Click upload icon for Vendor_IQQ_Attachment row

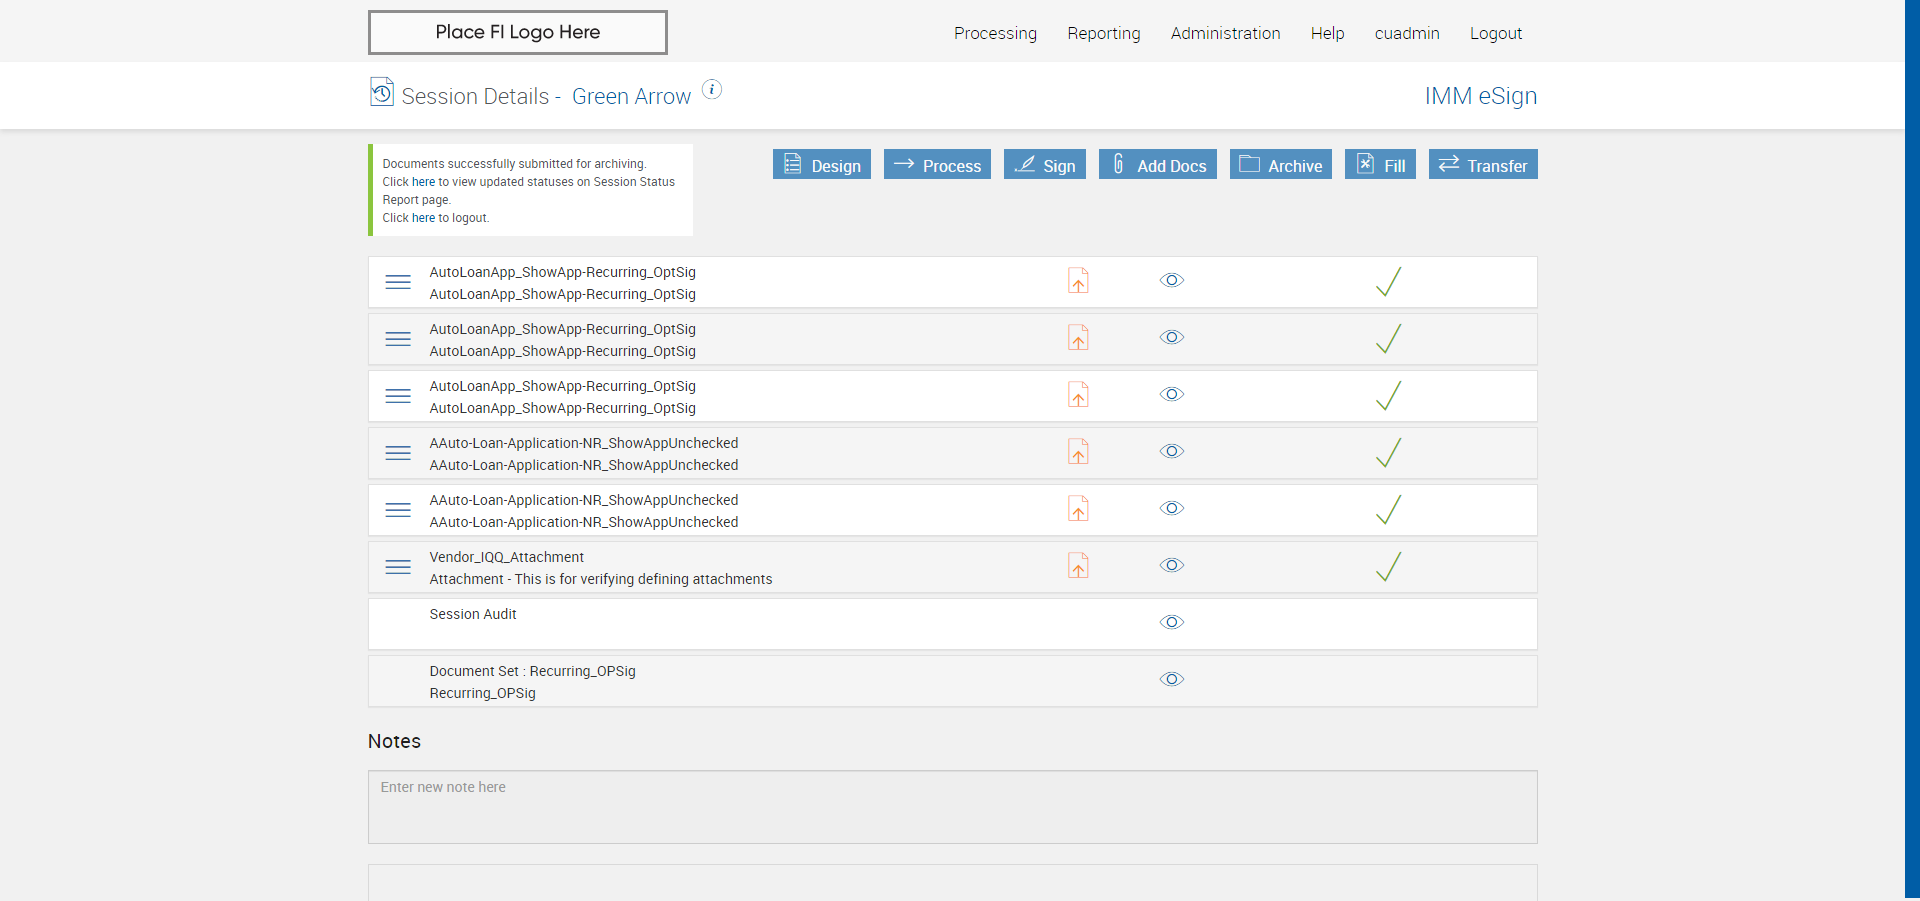click(1078, 566)
